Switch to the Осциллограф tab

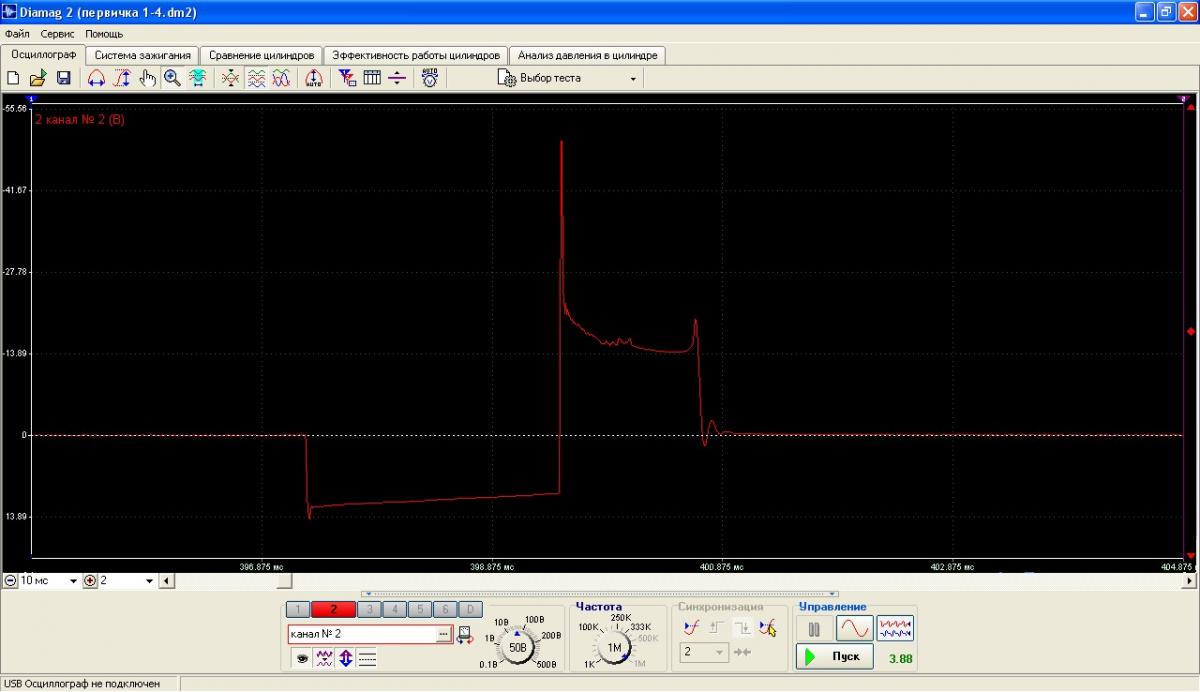[43, 55]
